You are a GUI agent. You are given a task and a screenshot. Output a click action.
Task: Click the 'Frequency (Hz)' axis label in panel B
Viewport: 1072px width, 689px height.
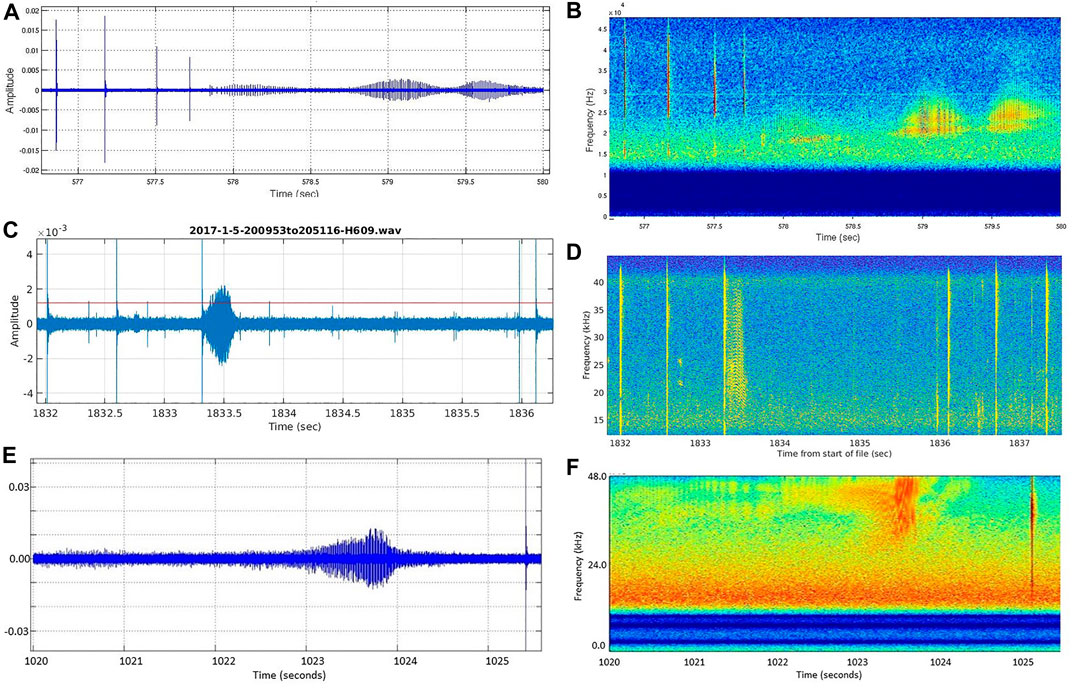point(589,118)
